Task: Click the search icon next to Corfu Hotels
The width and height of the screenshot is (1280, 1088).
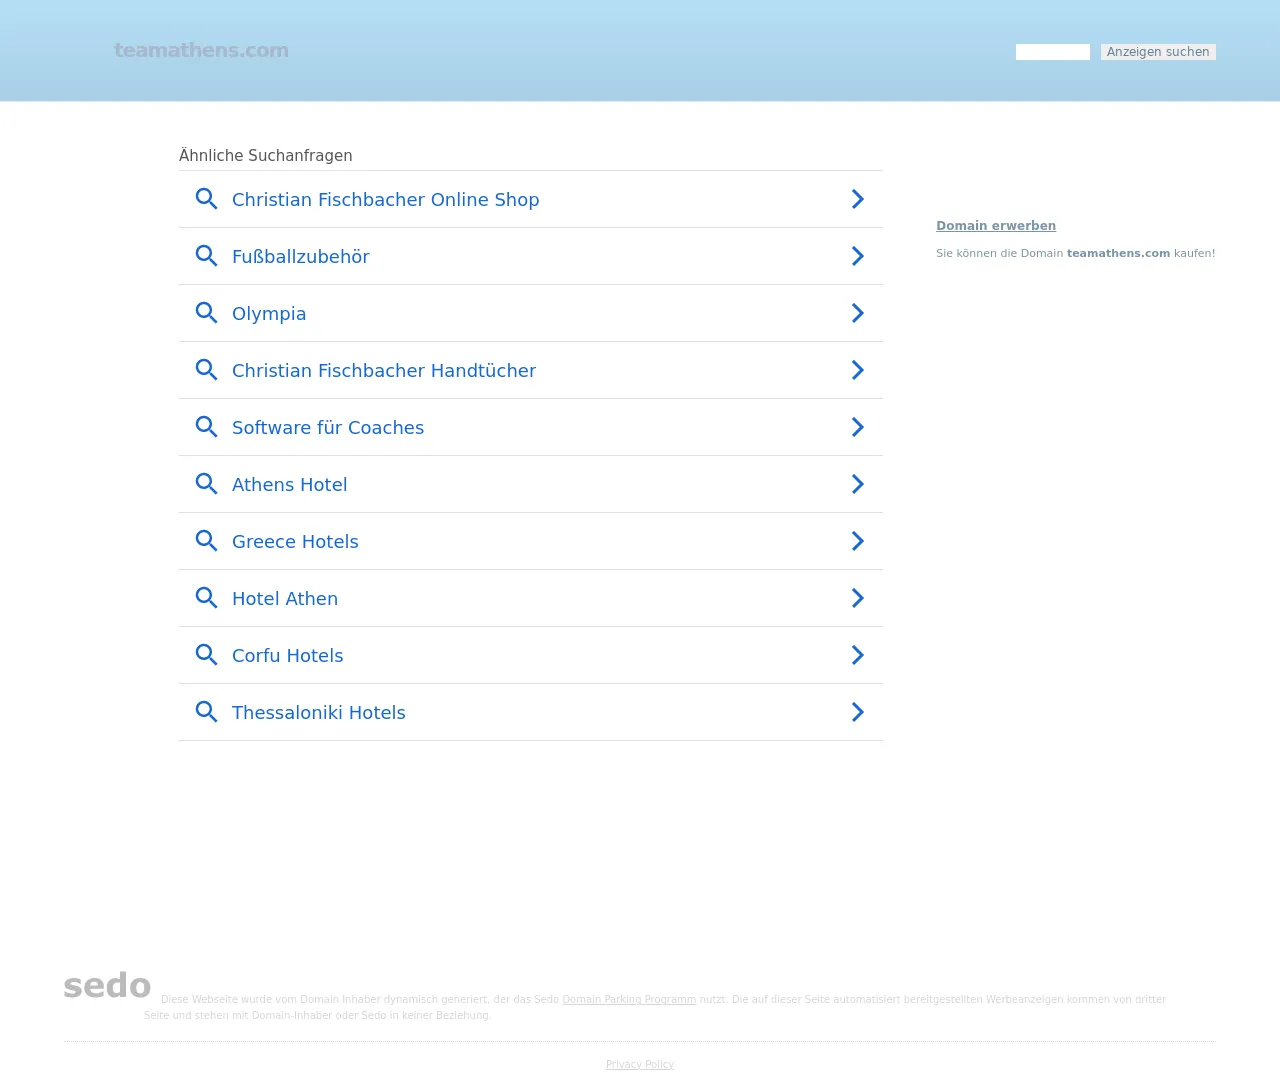Action: [x=206, y=655]
